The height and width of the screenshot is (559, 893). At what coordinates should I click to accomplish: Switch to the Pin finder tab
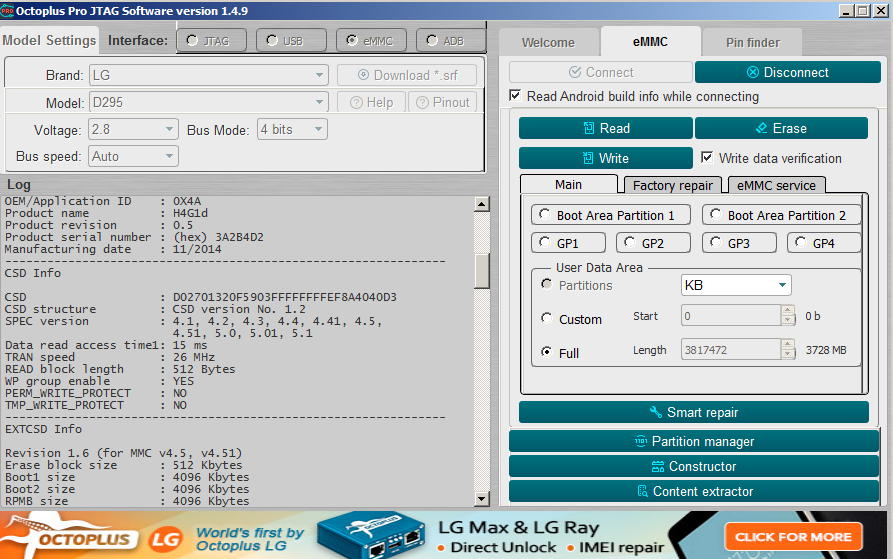(x=752, y=43)
